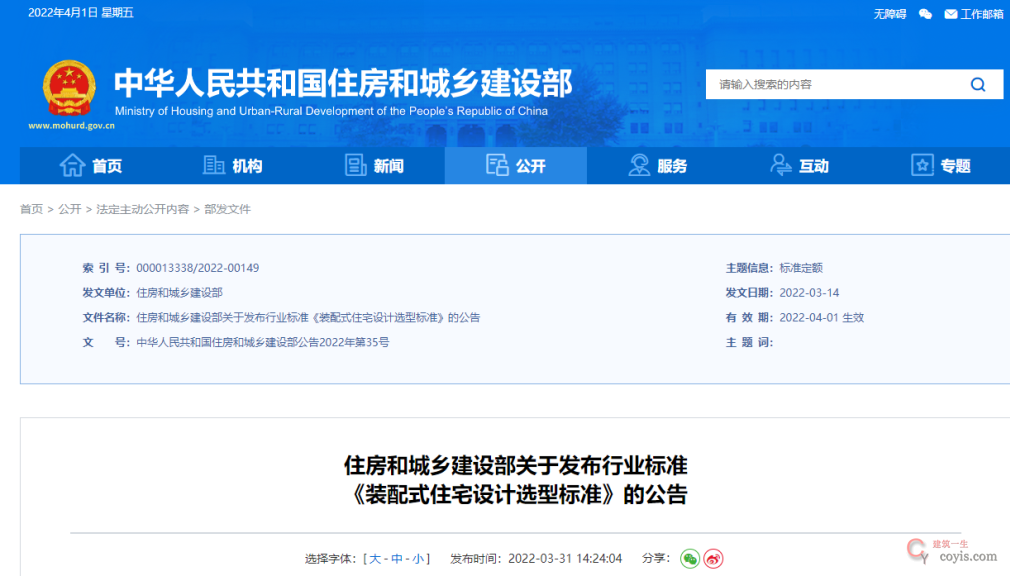
Task: Click the national emblem logo
Action: coord(69,89)
